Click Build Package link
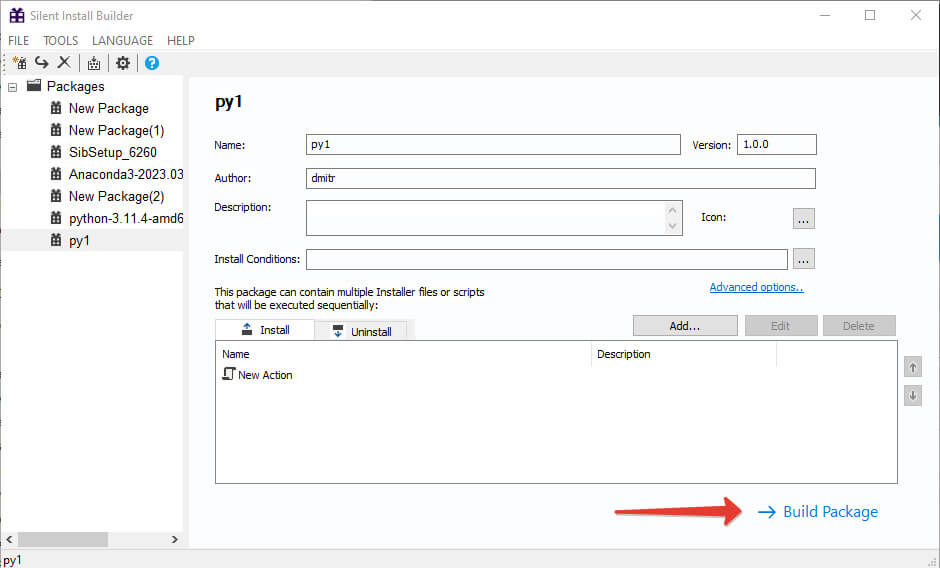Viewport: 940px width, 568px height. [x=818, y=512]
